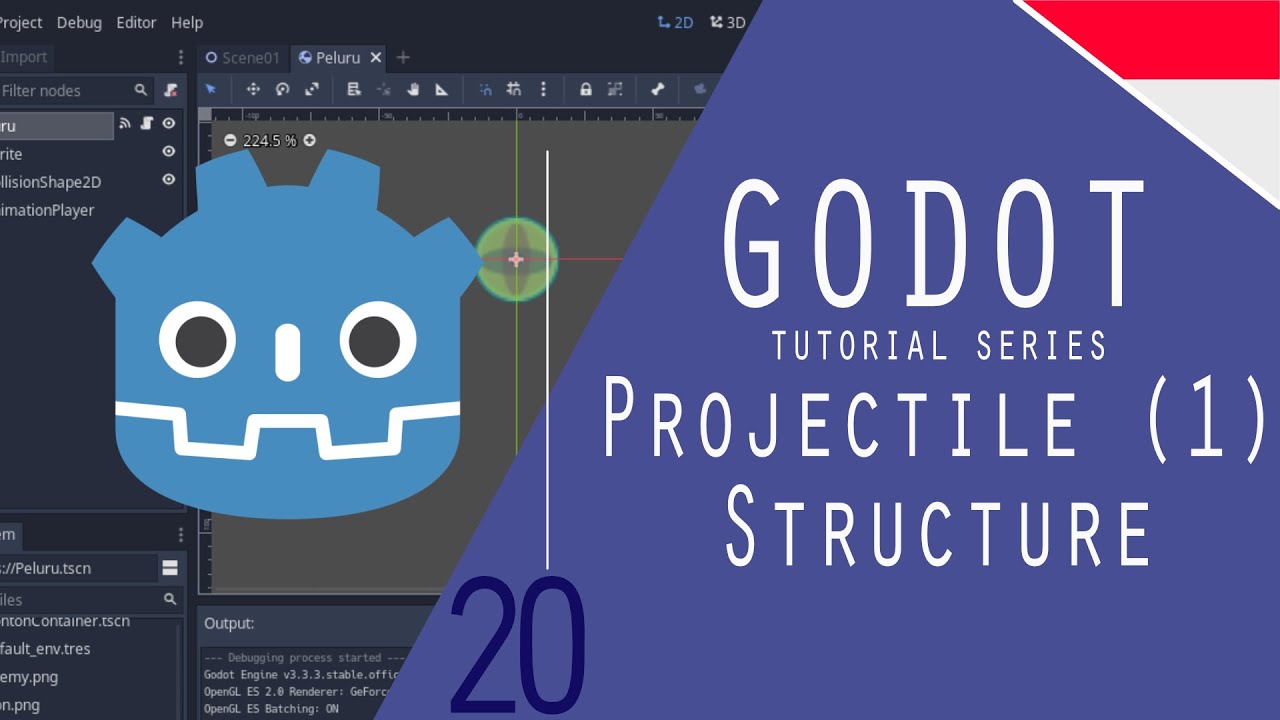Switch to Scene01 tab
Image resolution: width=1280 pixels, height=720 pixels.
(x=243, y=57)
